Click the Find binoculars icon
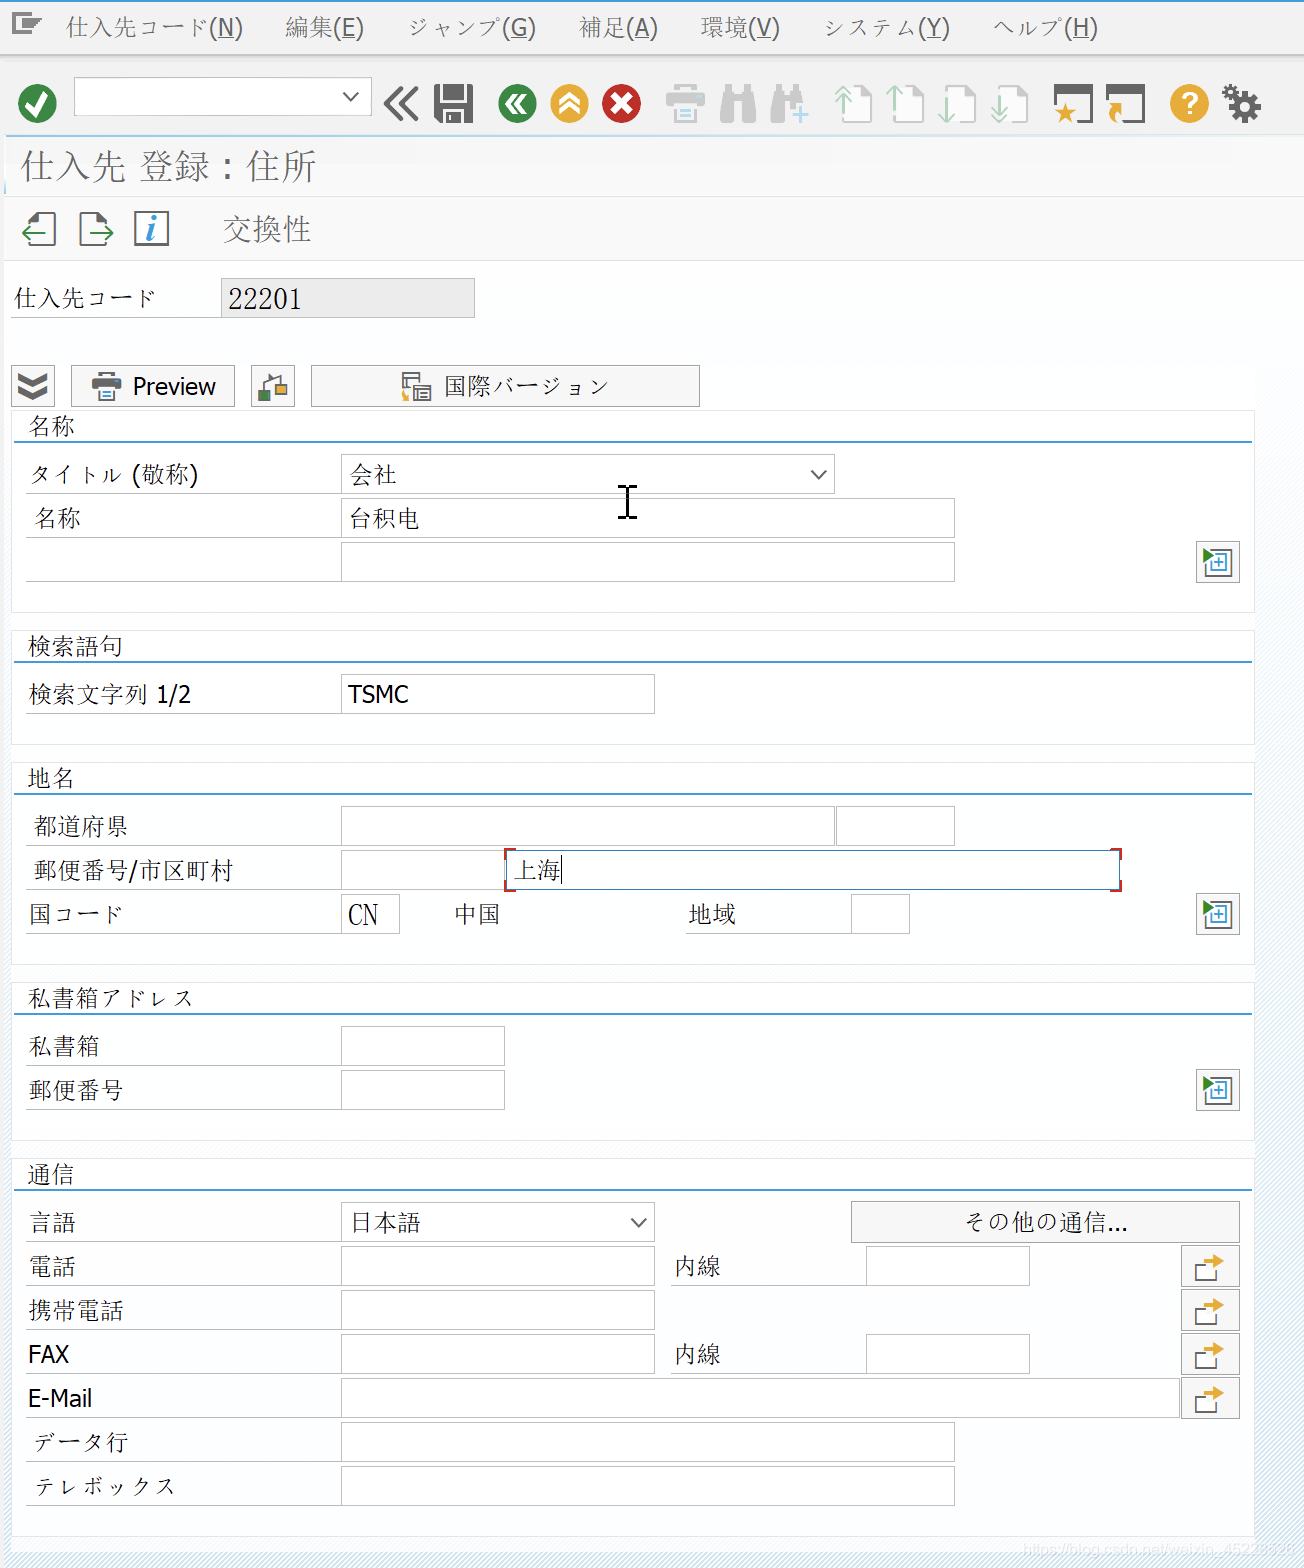The width and height of the screenshot is (1304, 1568). pyautogui.click(x=738, y=103)
